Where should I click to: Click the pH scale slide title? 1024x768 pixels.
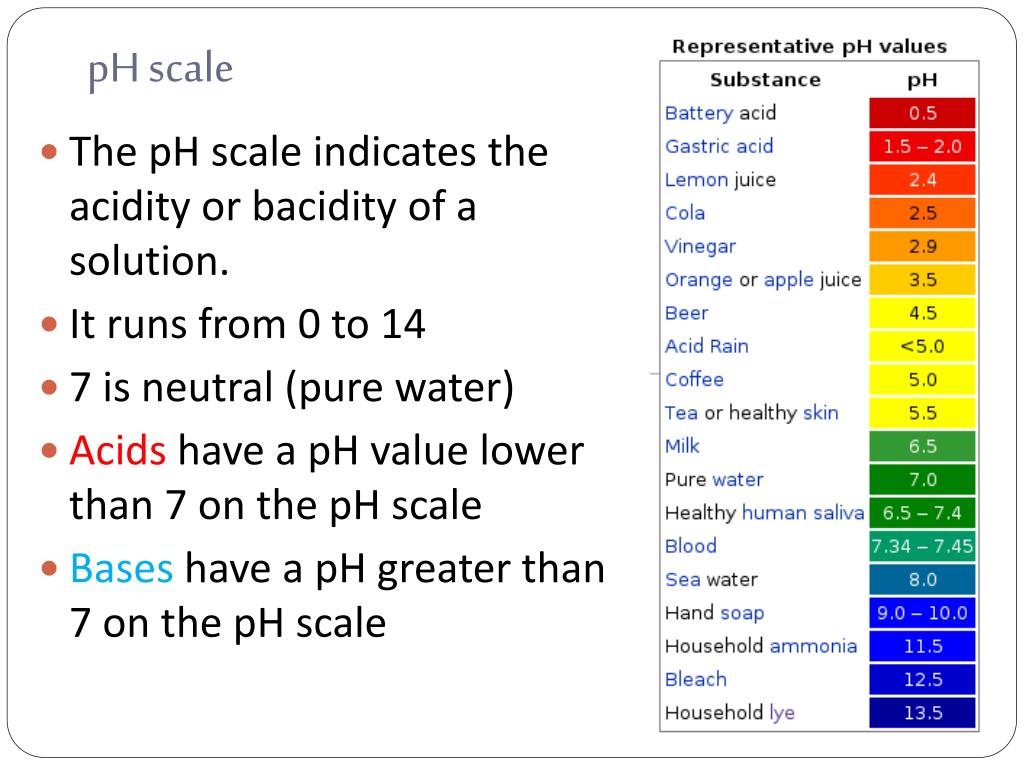point(161,69)
